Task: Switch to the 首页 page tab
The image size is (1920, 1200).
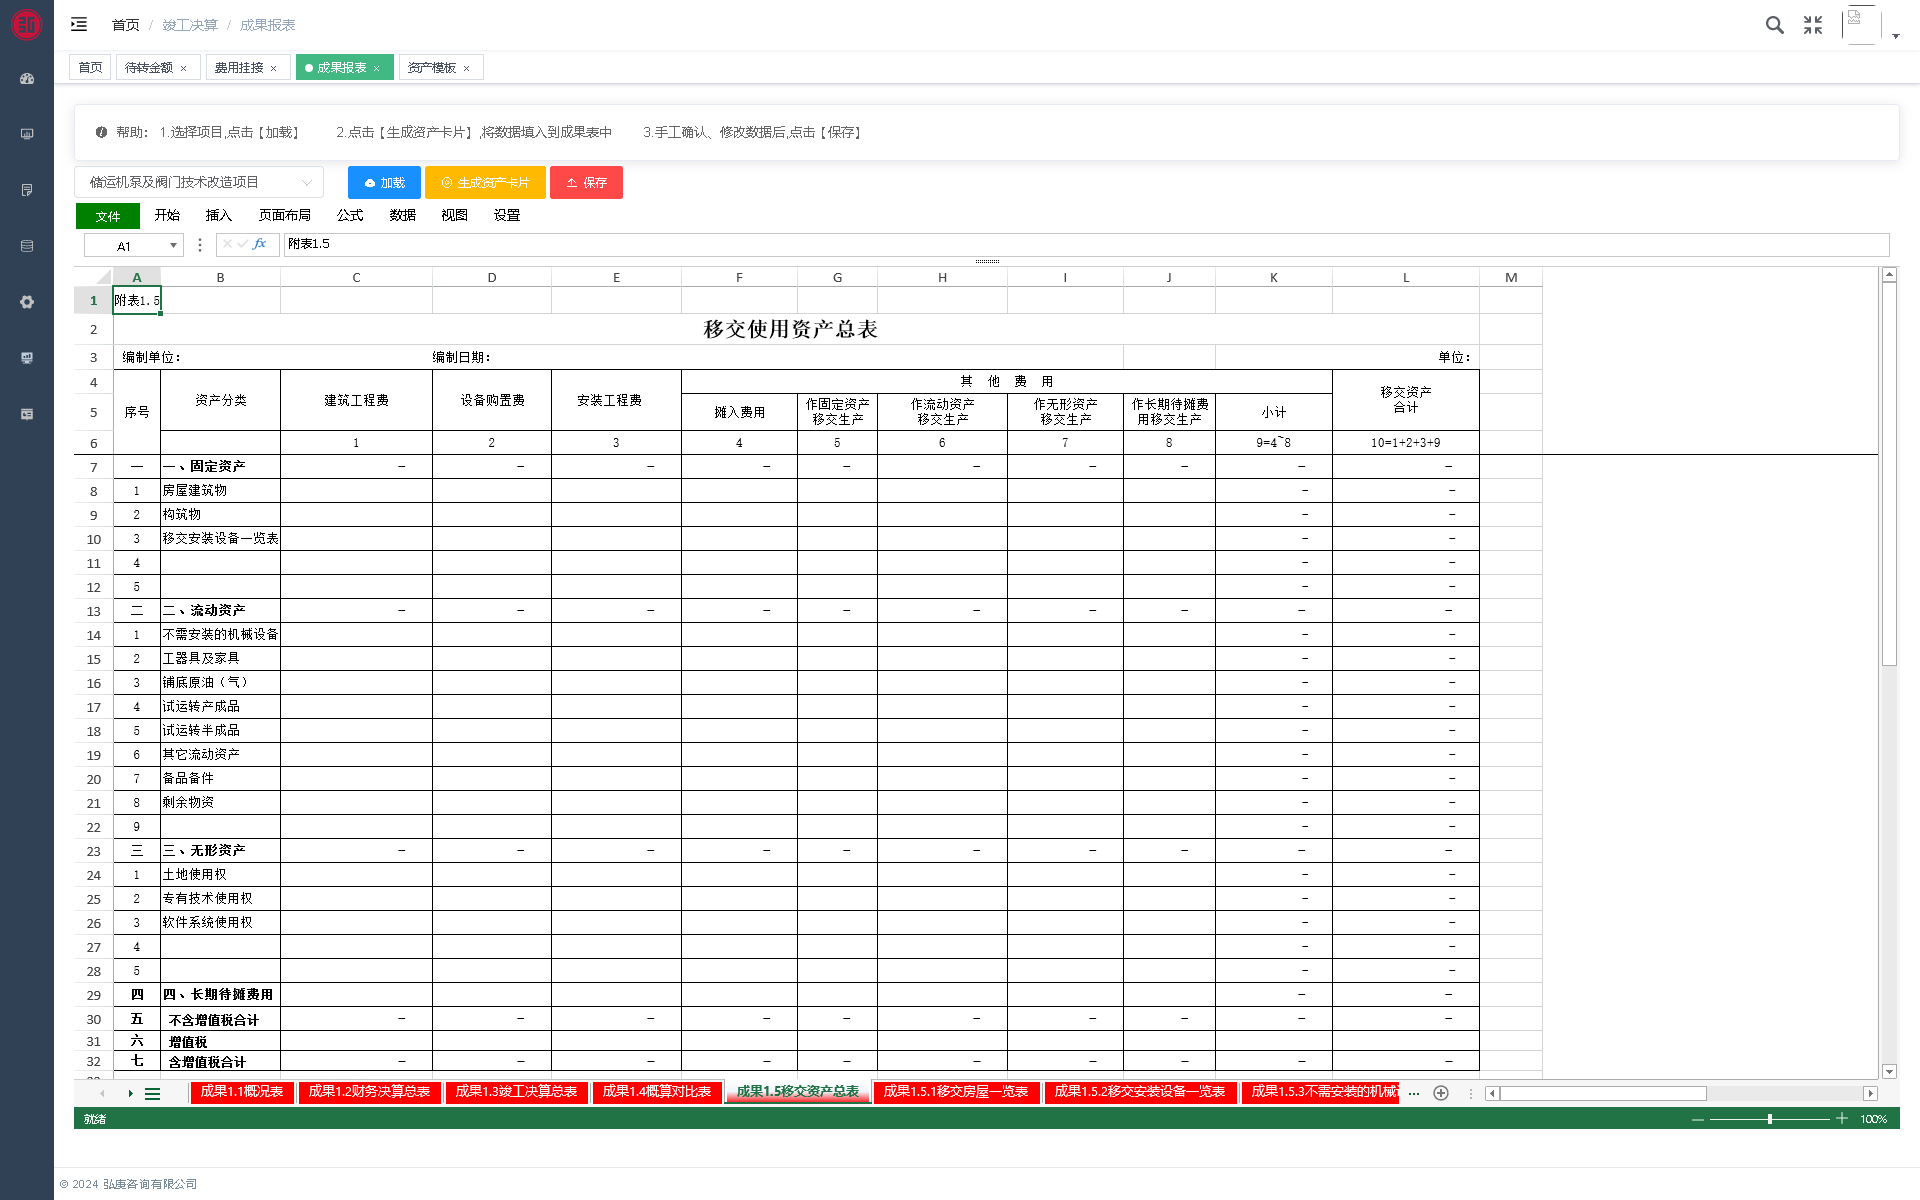Action: point(90,67)
